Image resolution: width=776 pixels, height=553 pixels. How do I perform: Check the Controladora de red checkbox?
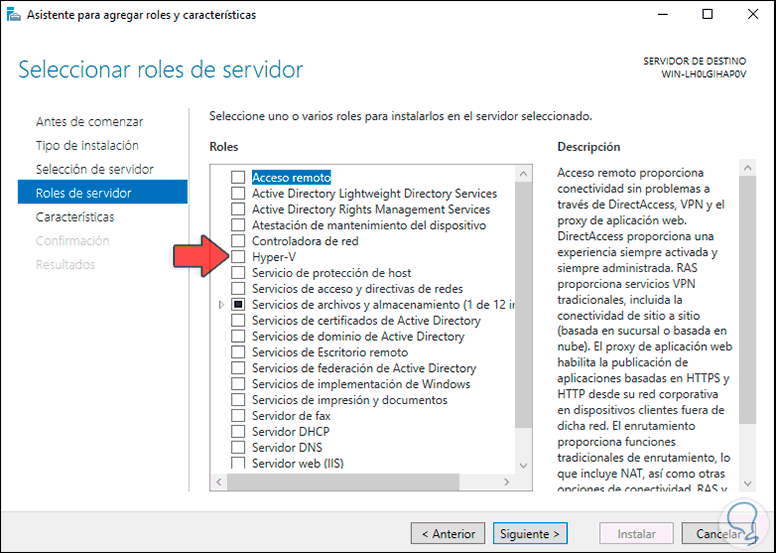238,241
